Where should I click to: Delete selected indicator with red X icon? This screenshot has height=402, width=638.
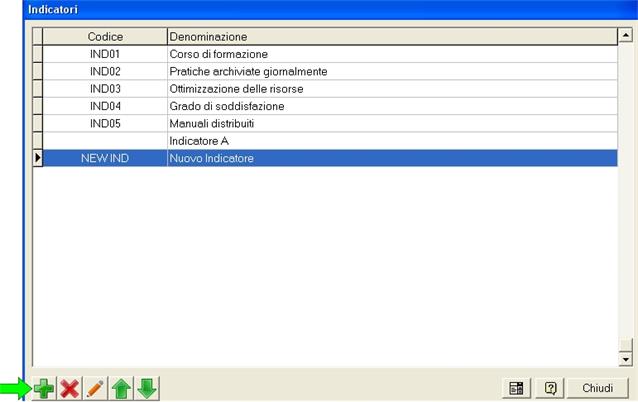69,388
